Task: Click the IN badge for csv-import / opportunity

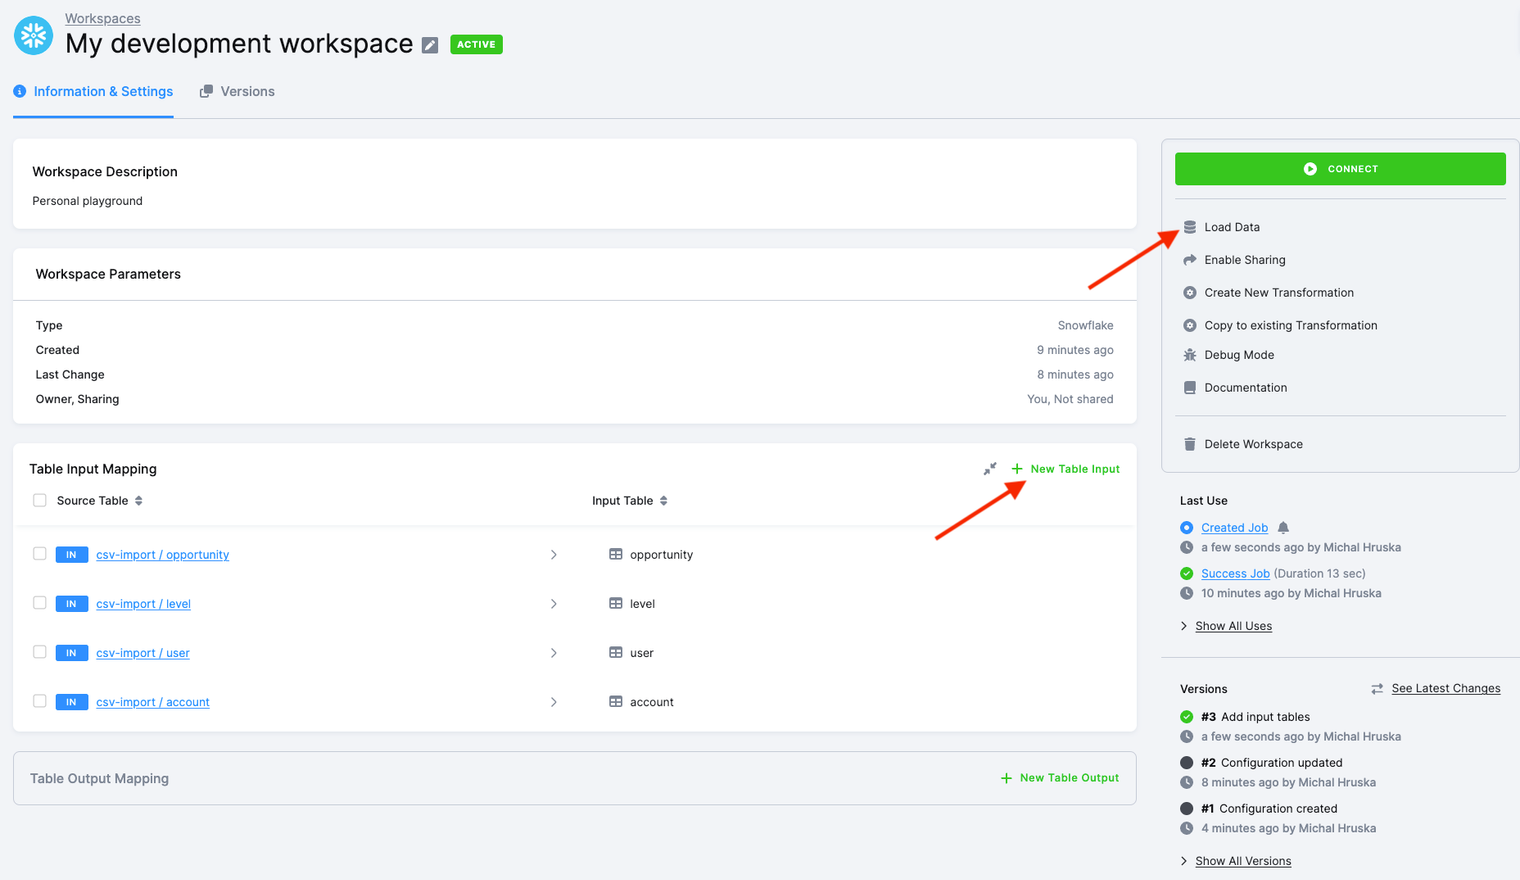Action: click(72, 554)
